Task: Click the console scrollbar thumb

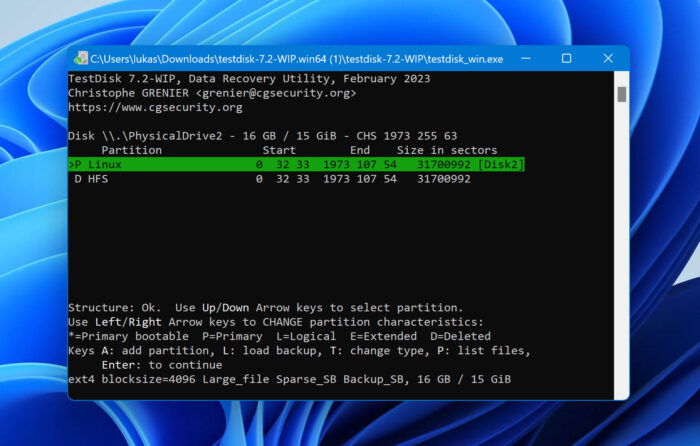Action: pos(621,94)
